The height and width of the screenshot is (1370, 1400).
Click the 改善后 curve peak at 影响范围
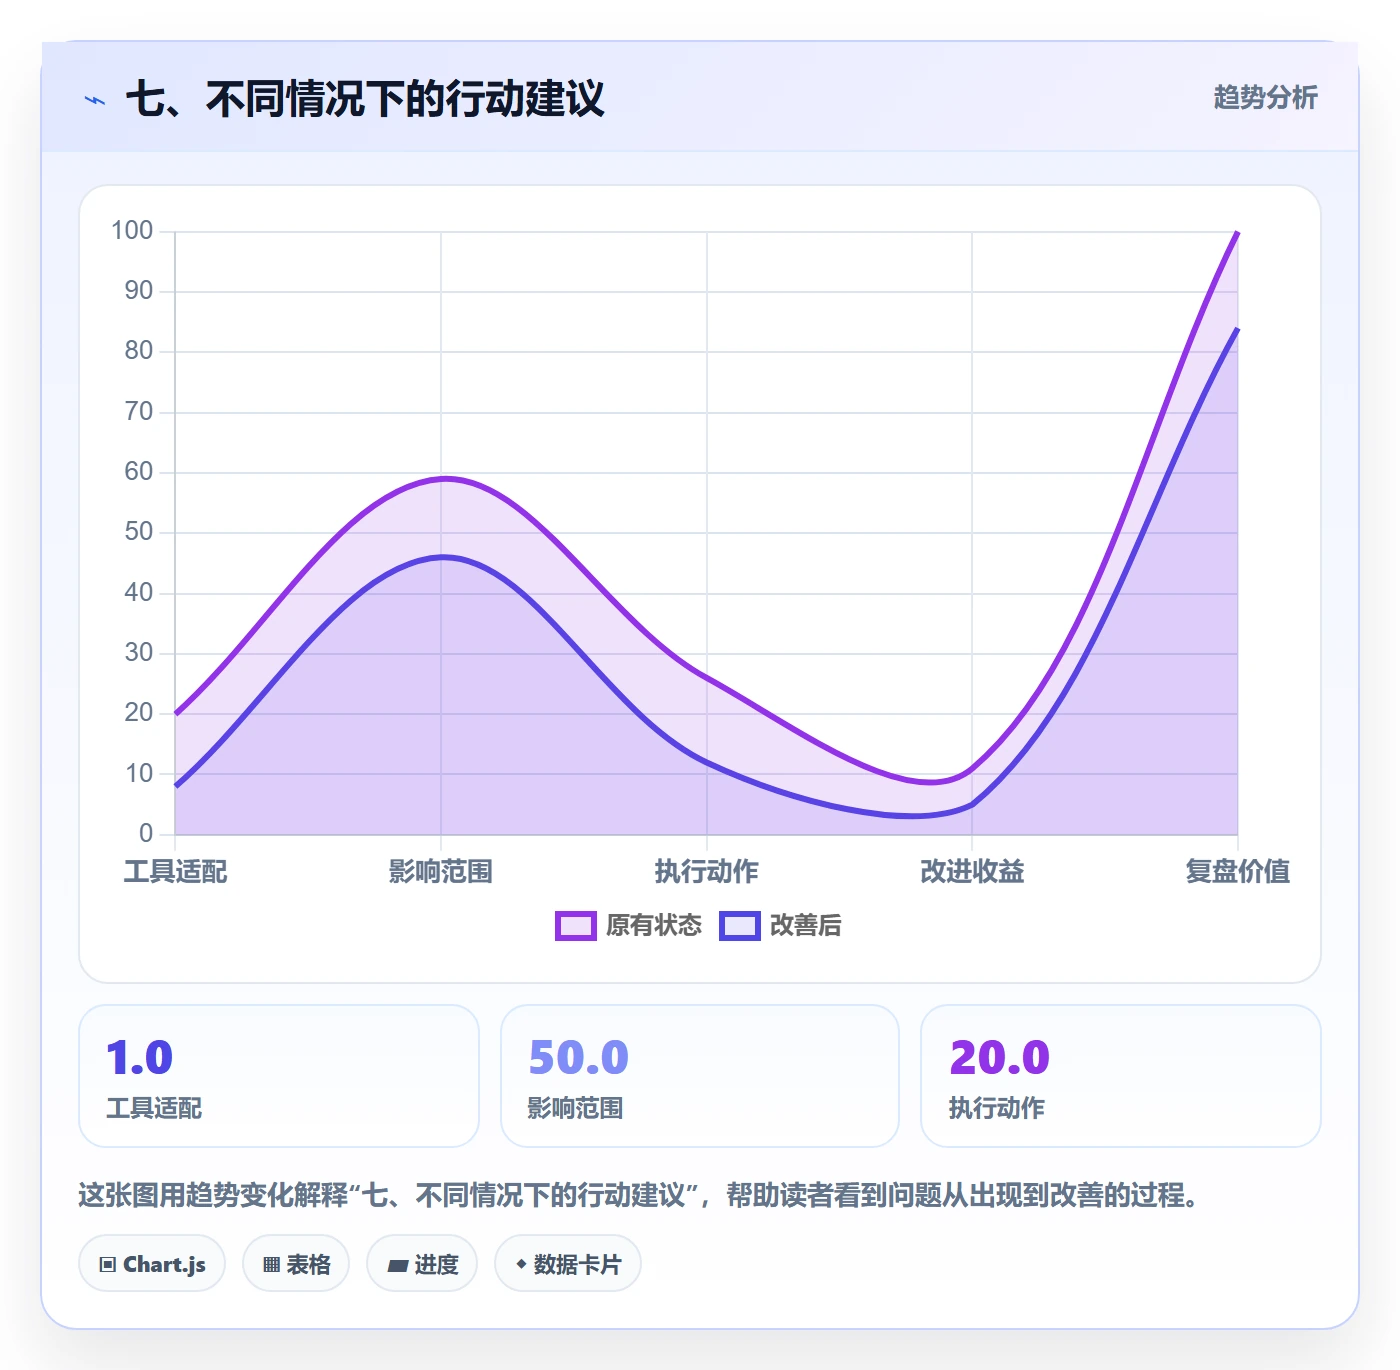point(441,557)
